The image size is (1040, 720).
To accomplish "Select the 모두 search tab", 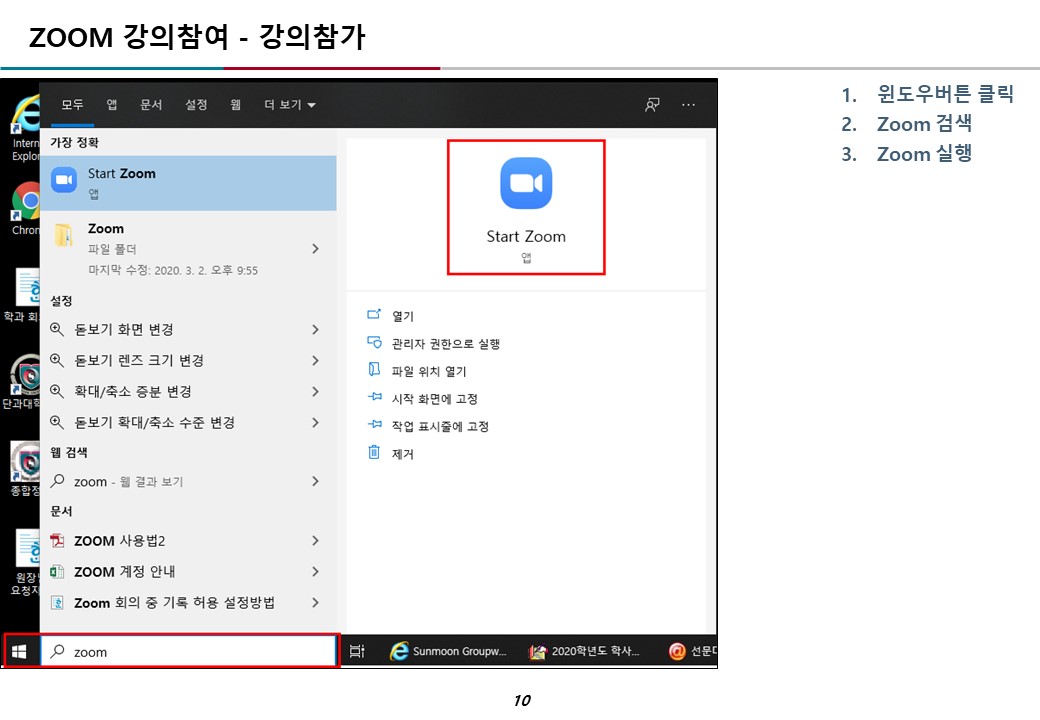I will (x=72, y=105).
